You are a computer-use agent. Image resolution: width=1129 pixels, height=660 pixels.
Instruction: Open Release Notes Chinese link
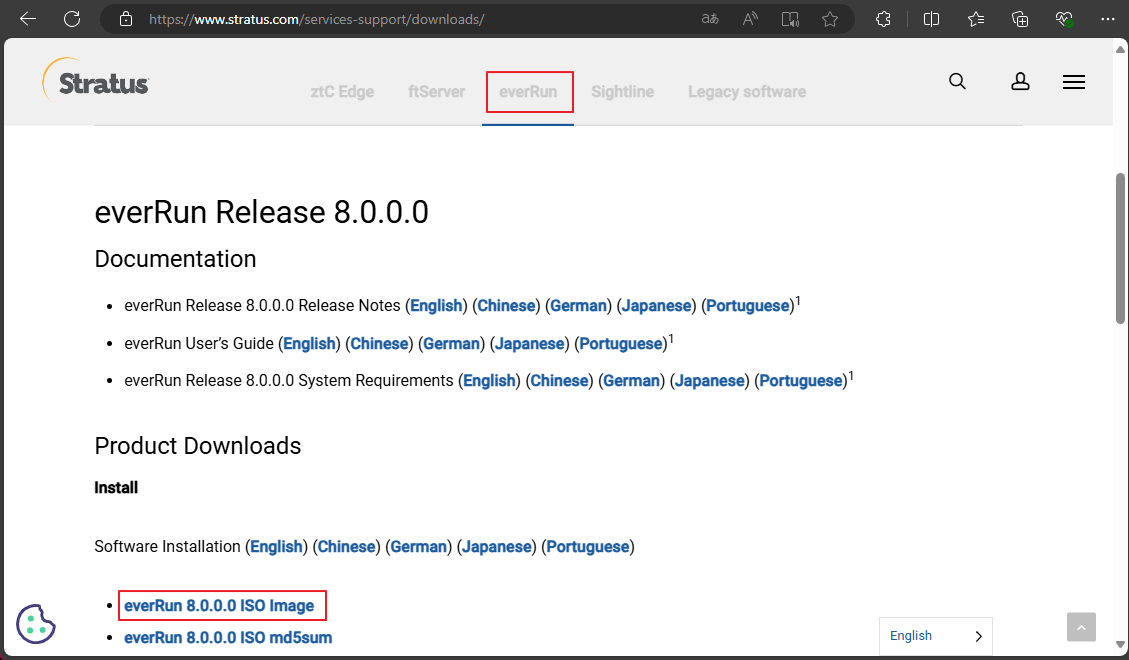coord(507,306)
